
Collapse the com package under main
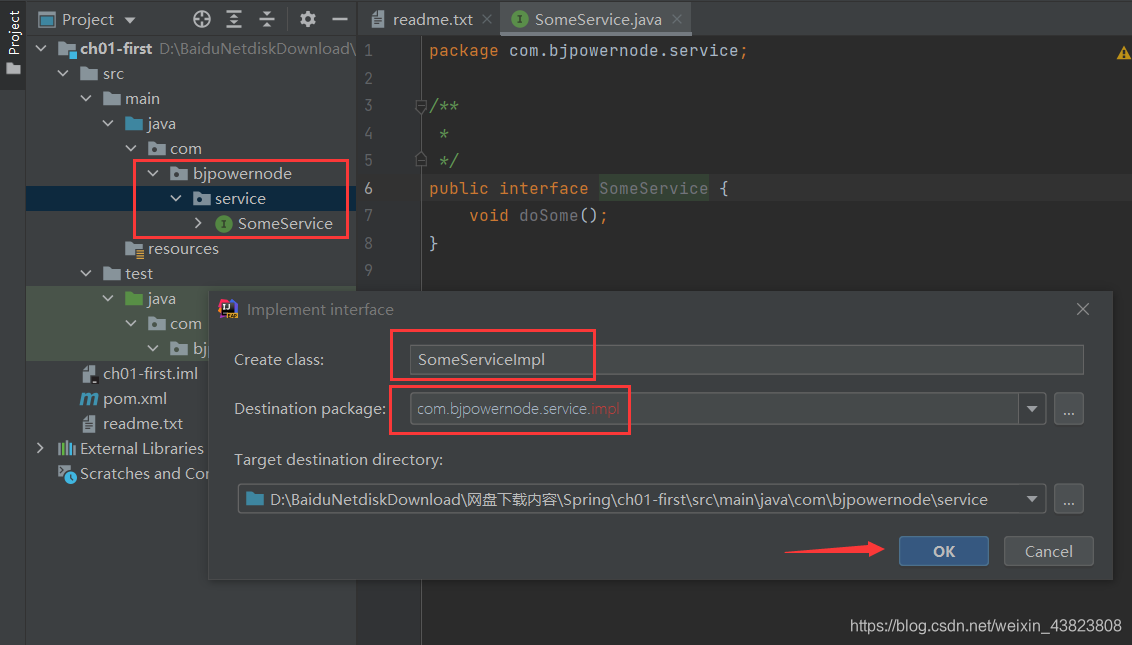(x=131, y=149)
